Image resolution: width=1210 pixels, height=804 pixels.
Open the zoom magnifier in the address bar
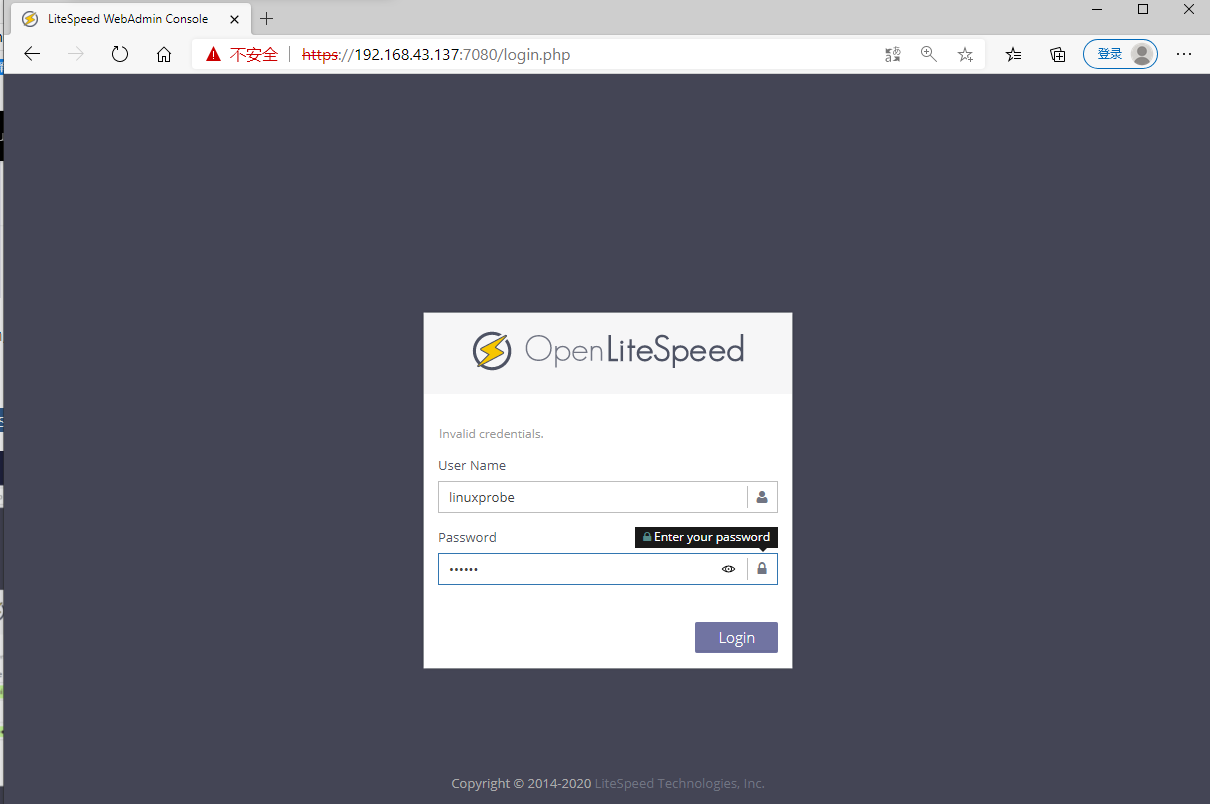click(x=929, y=54)
